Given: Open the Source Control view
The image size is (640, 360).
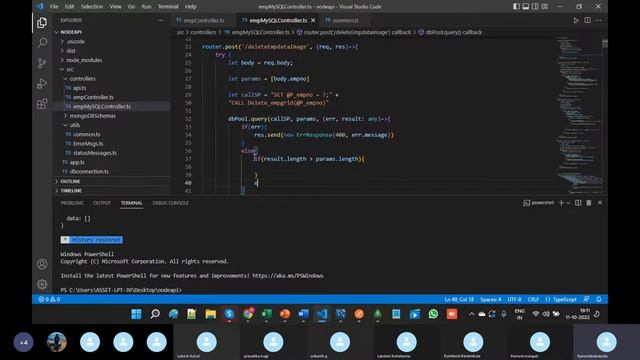Looking at the screenshot, I should coord(42,63).
